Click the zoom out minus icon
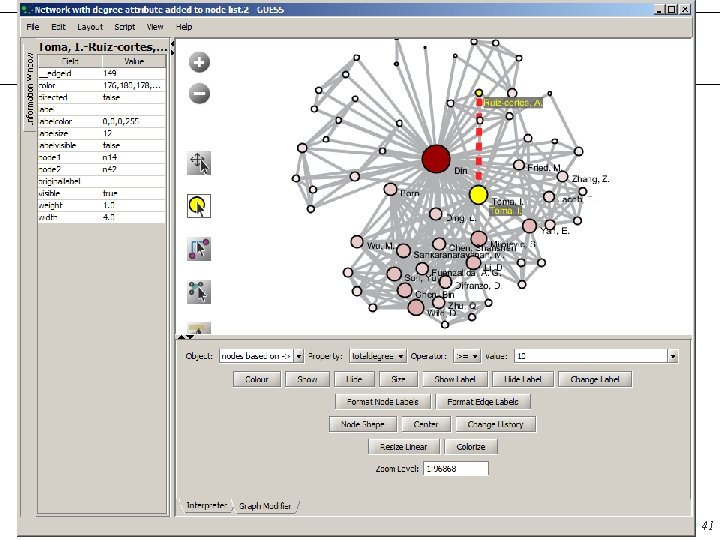720x540 pixels. pyautogui.click(x=199, y=94)
